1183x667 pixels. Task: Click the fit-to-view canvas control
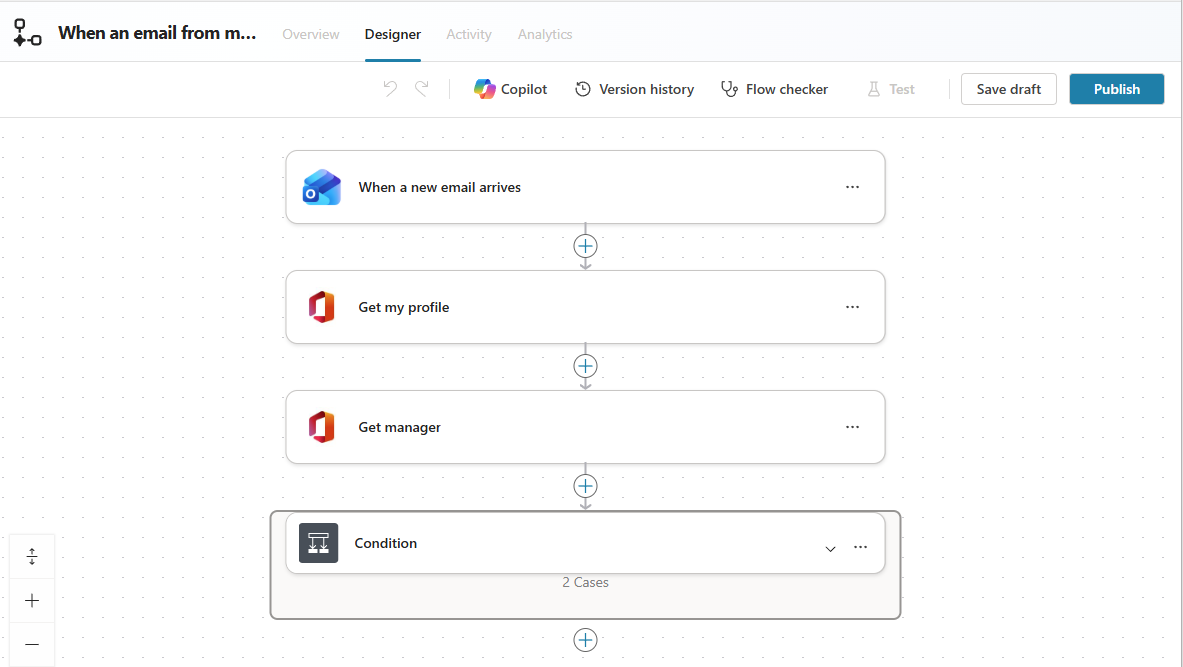click(x=32, y=557)
